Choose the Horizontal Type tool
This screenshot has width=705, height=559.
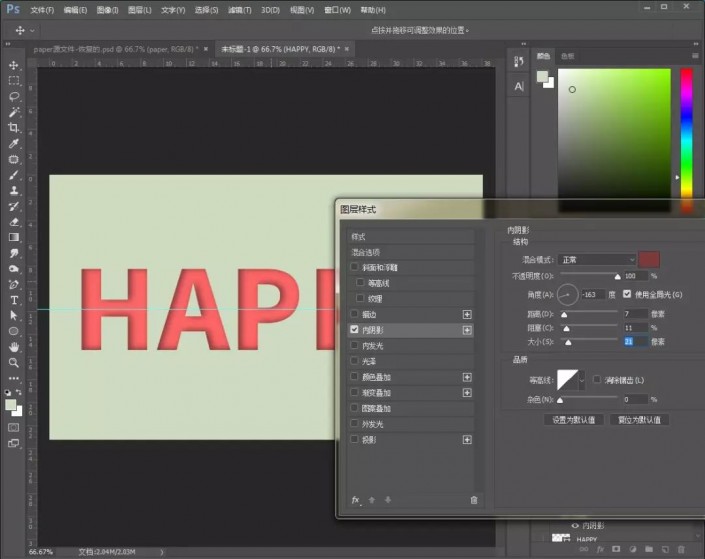pyautogui.click(x=13, y=300)
